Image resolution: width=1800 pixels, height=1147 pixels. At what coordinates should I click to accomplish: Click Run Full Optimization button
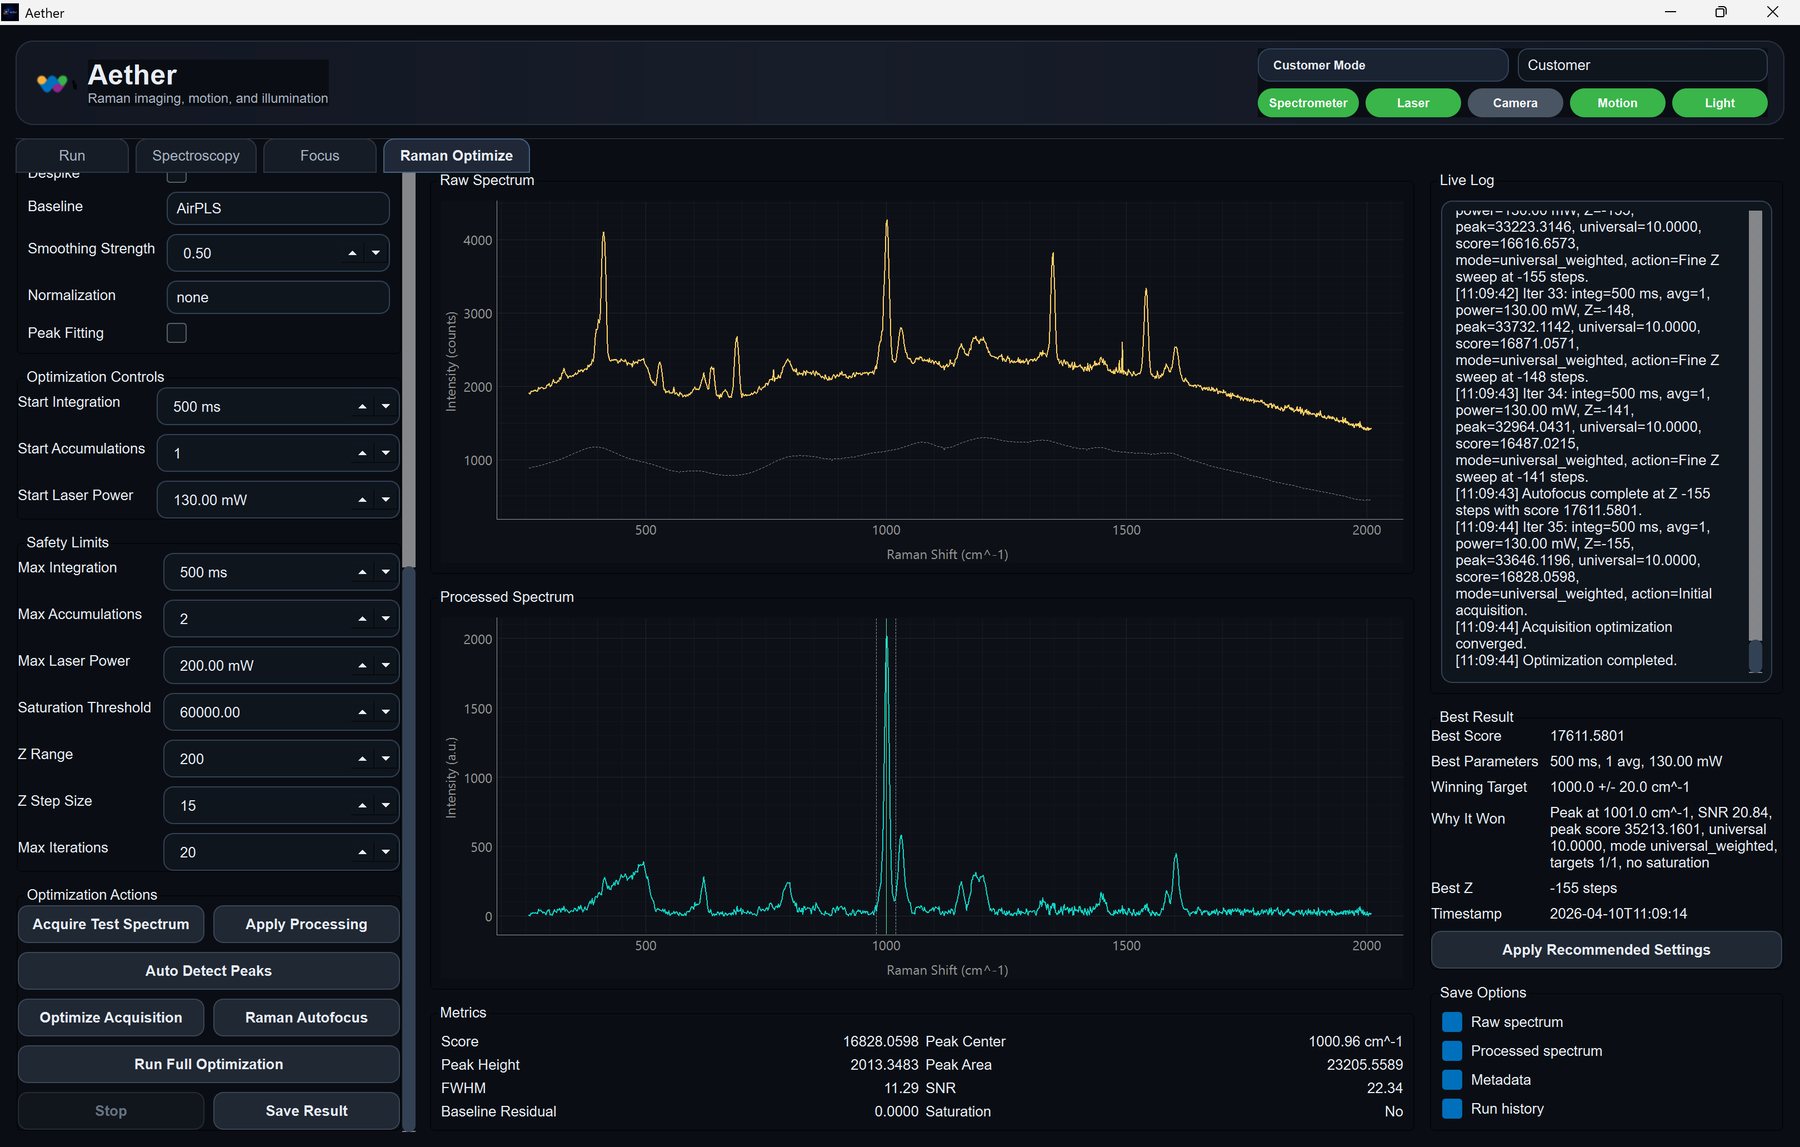click(209, 1064)
